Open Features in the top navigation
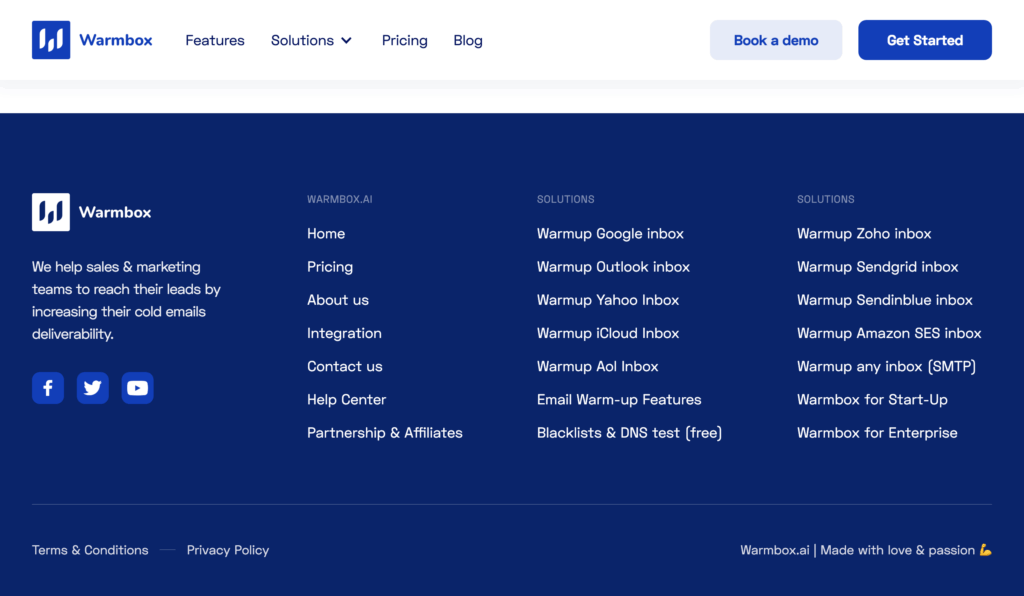 (215, 40)
